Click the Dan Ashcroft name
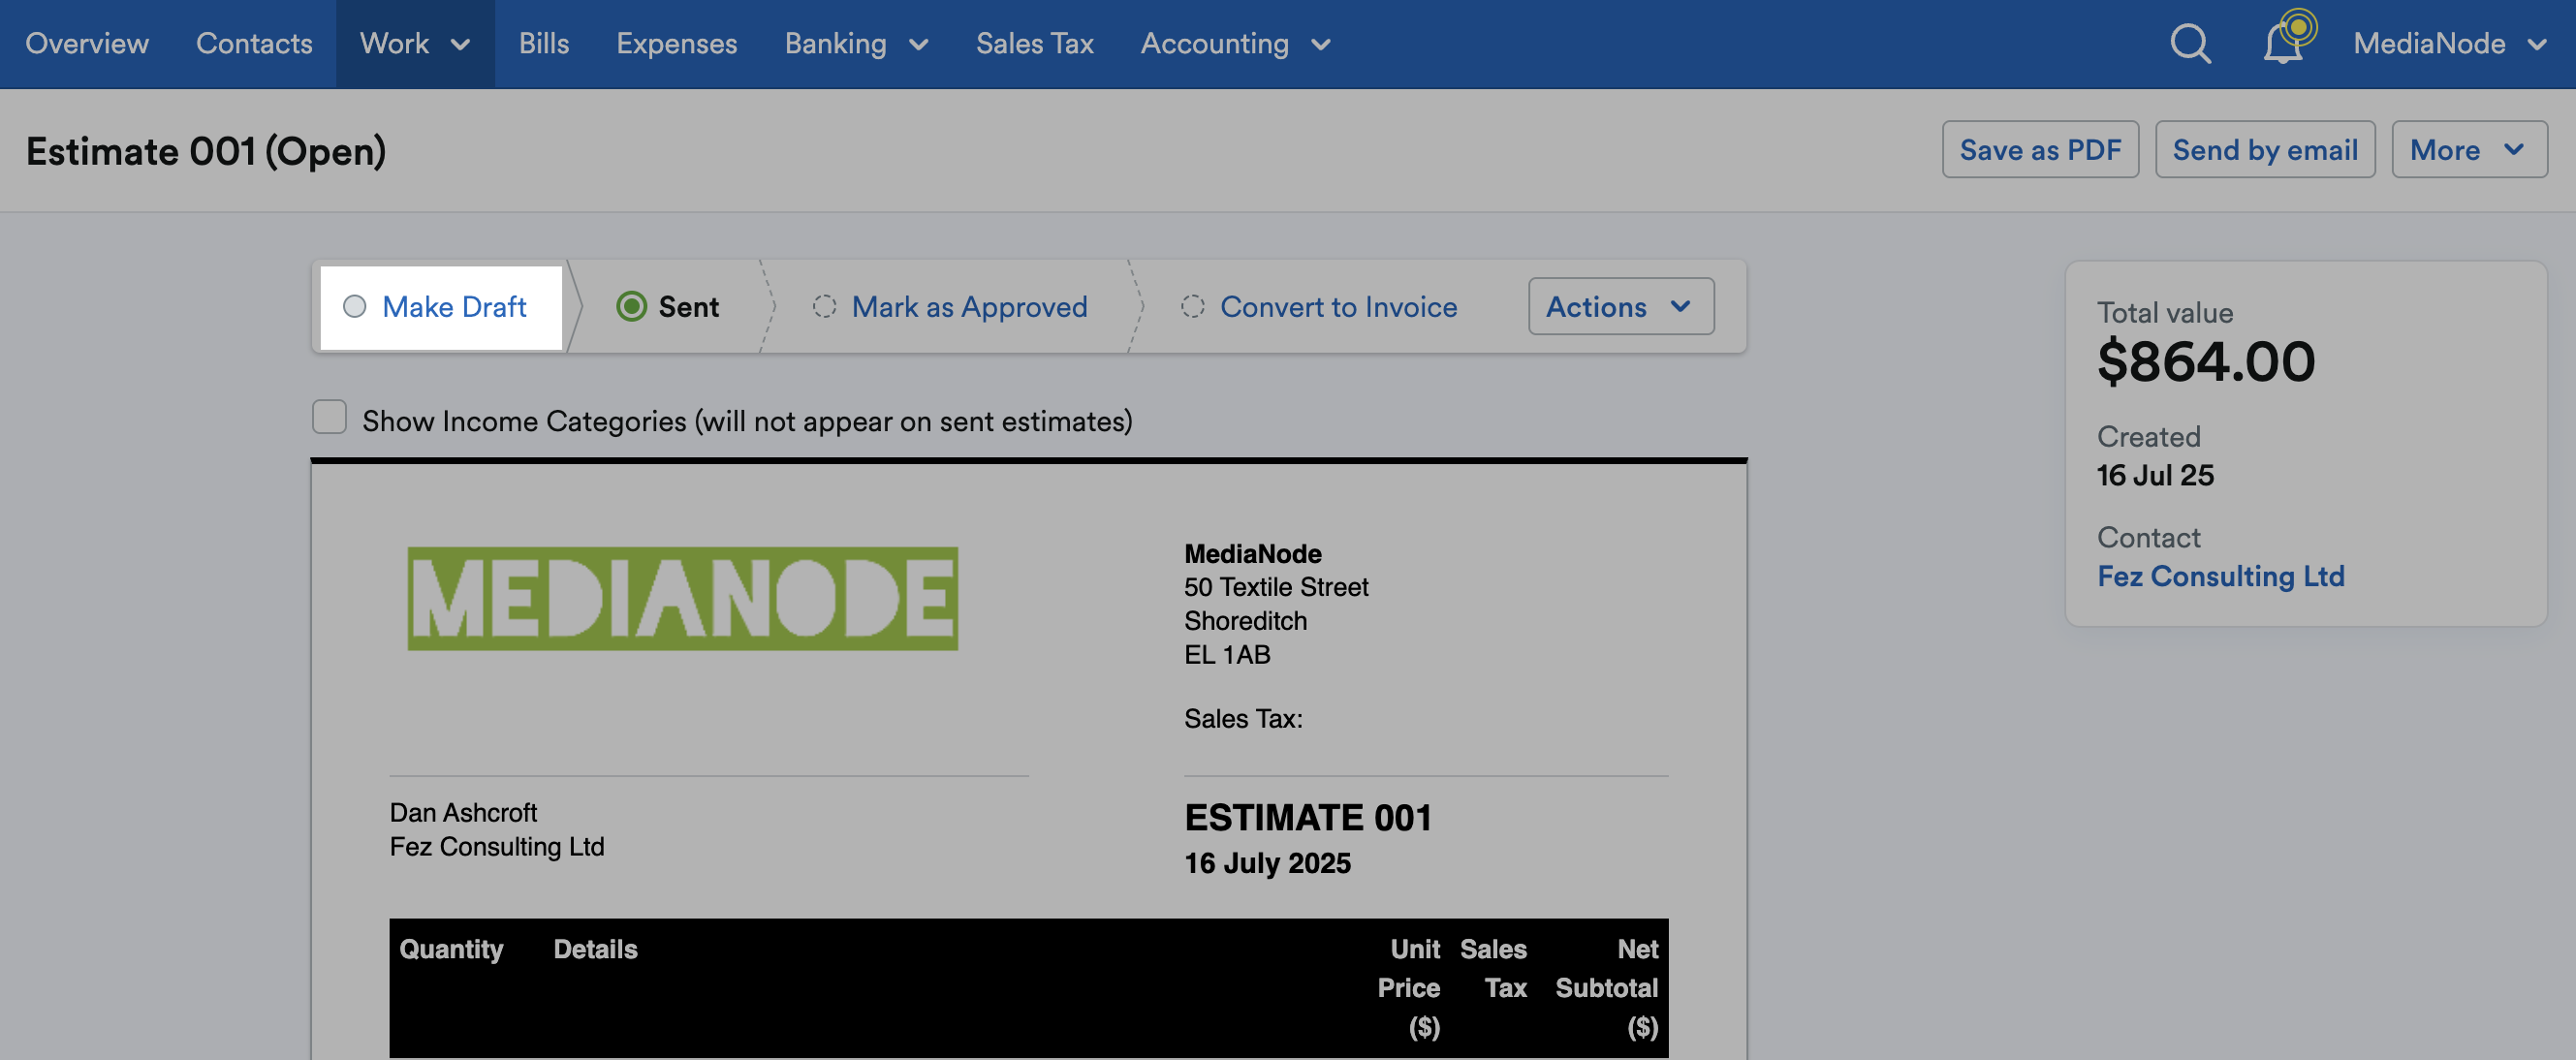 click(463, 812)
